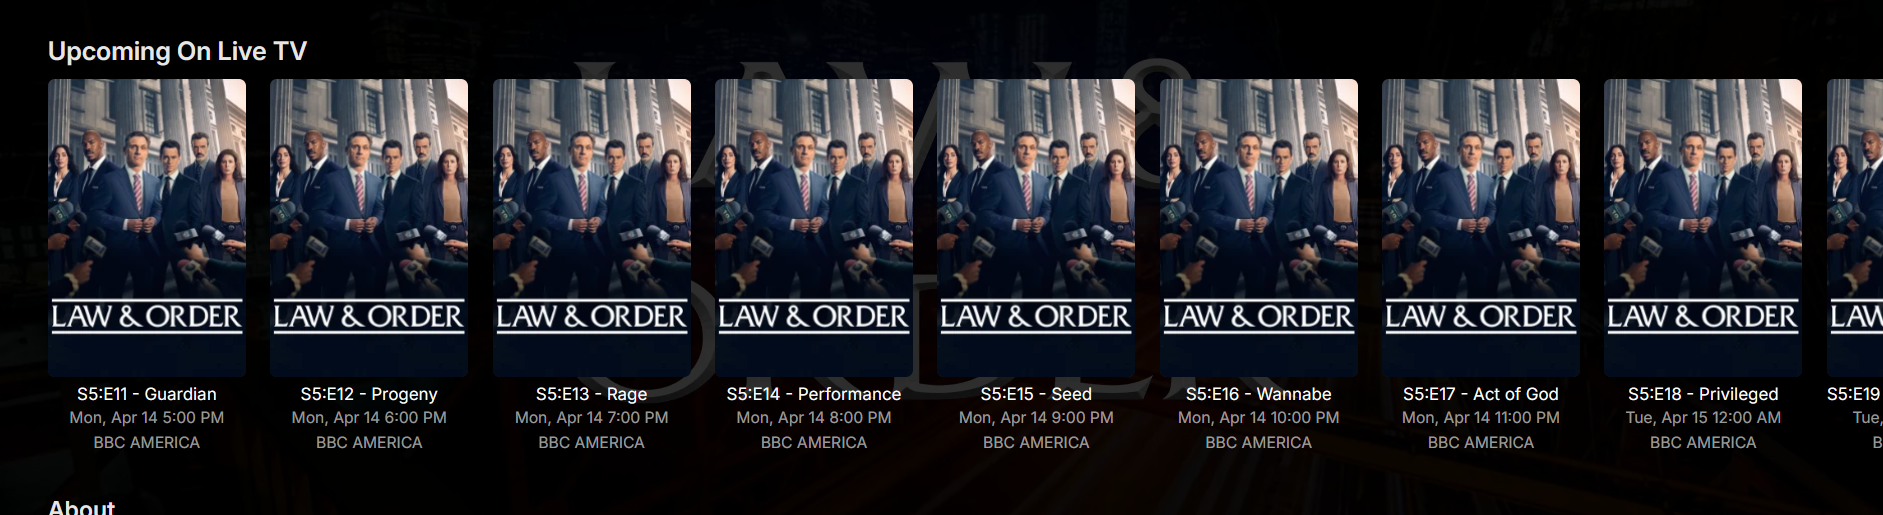The image size is (1883, 515).
Task: Click the 'S5:E14 - Performance' title link
Action: tap(814, 394)
